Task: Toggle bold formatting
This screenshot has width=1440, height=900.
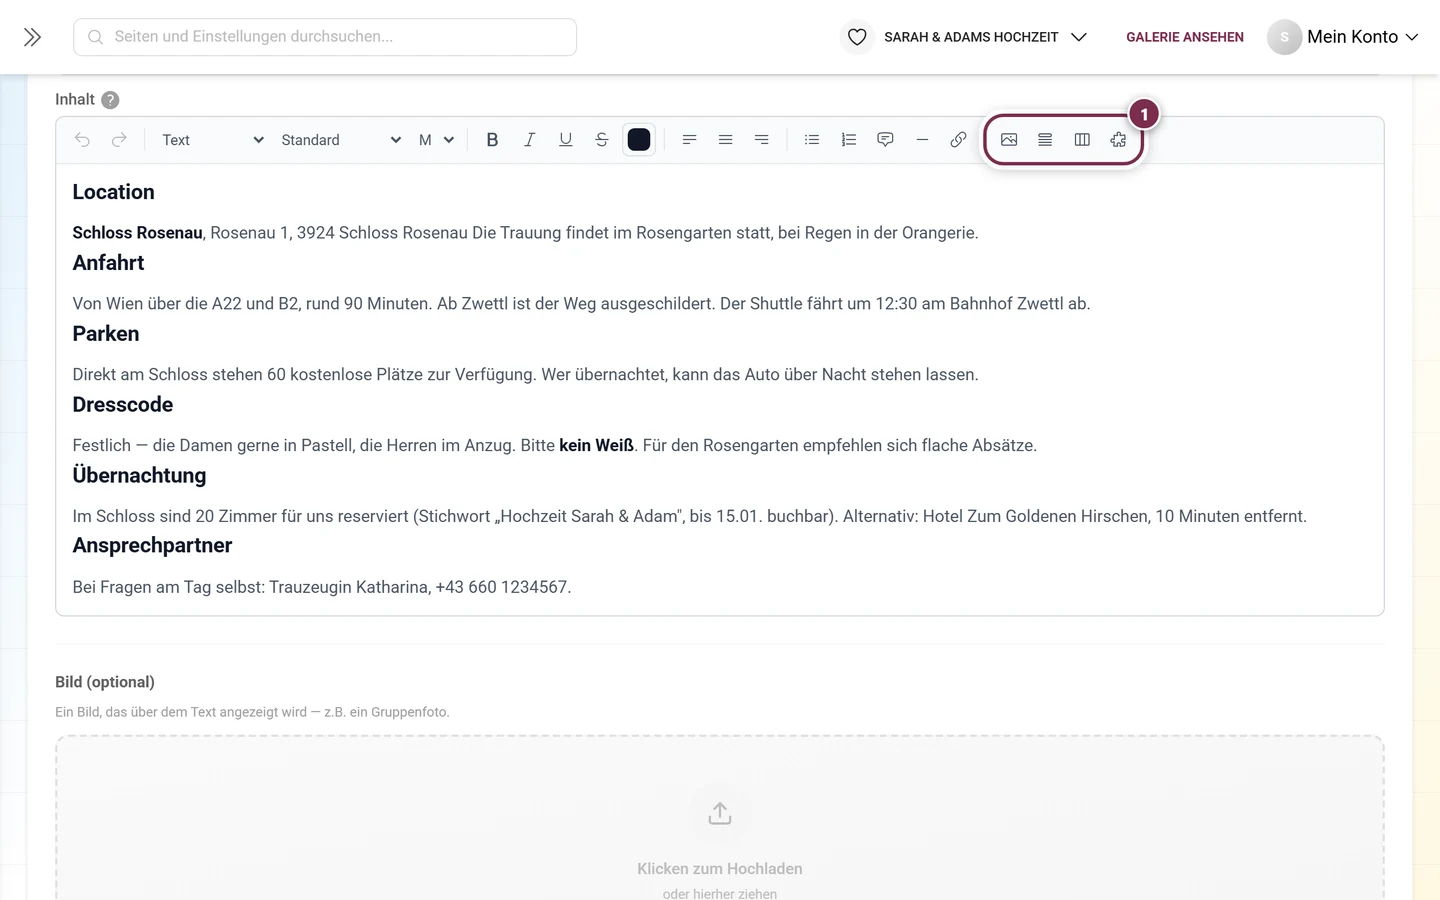Action: pyautogui.click(x=492, y=140)
